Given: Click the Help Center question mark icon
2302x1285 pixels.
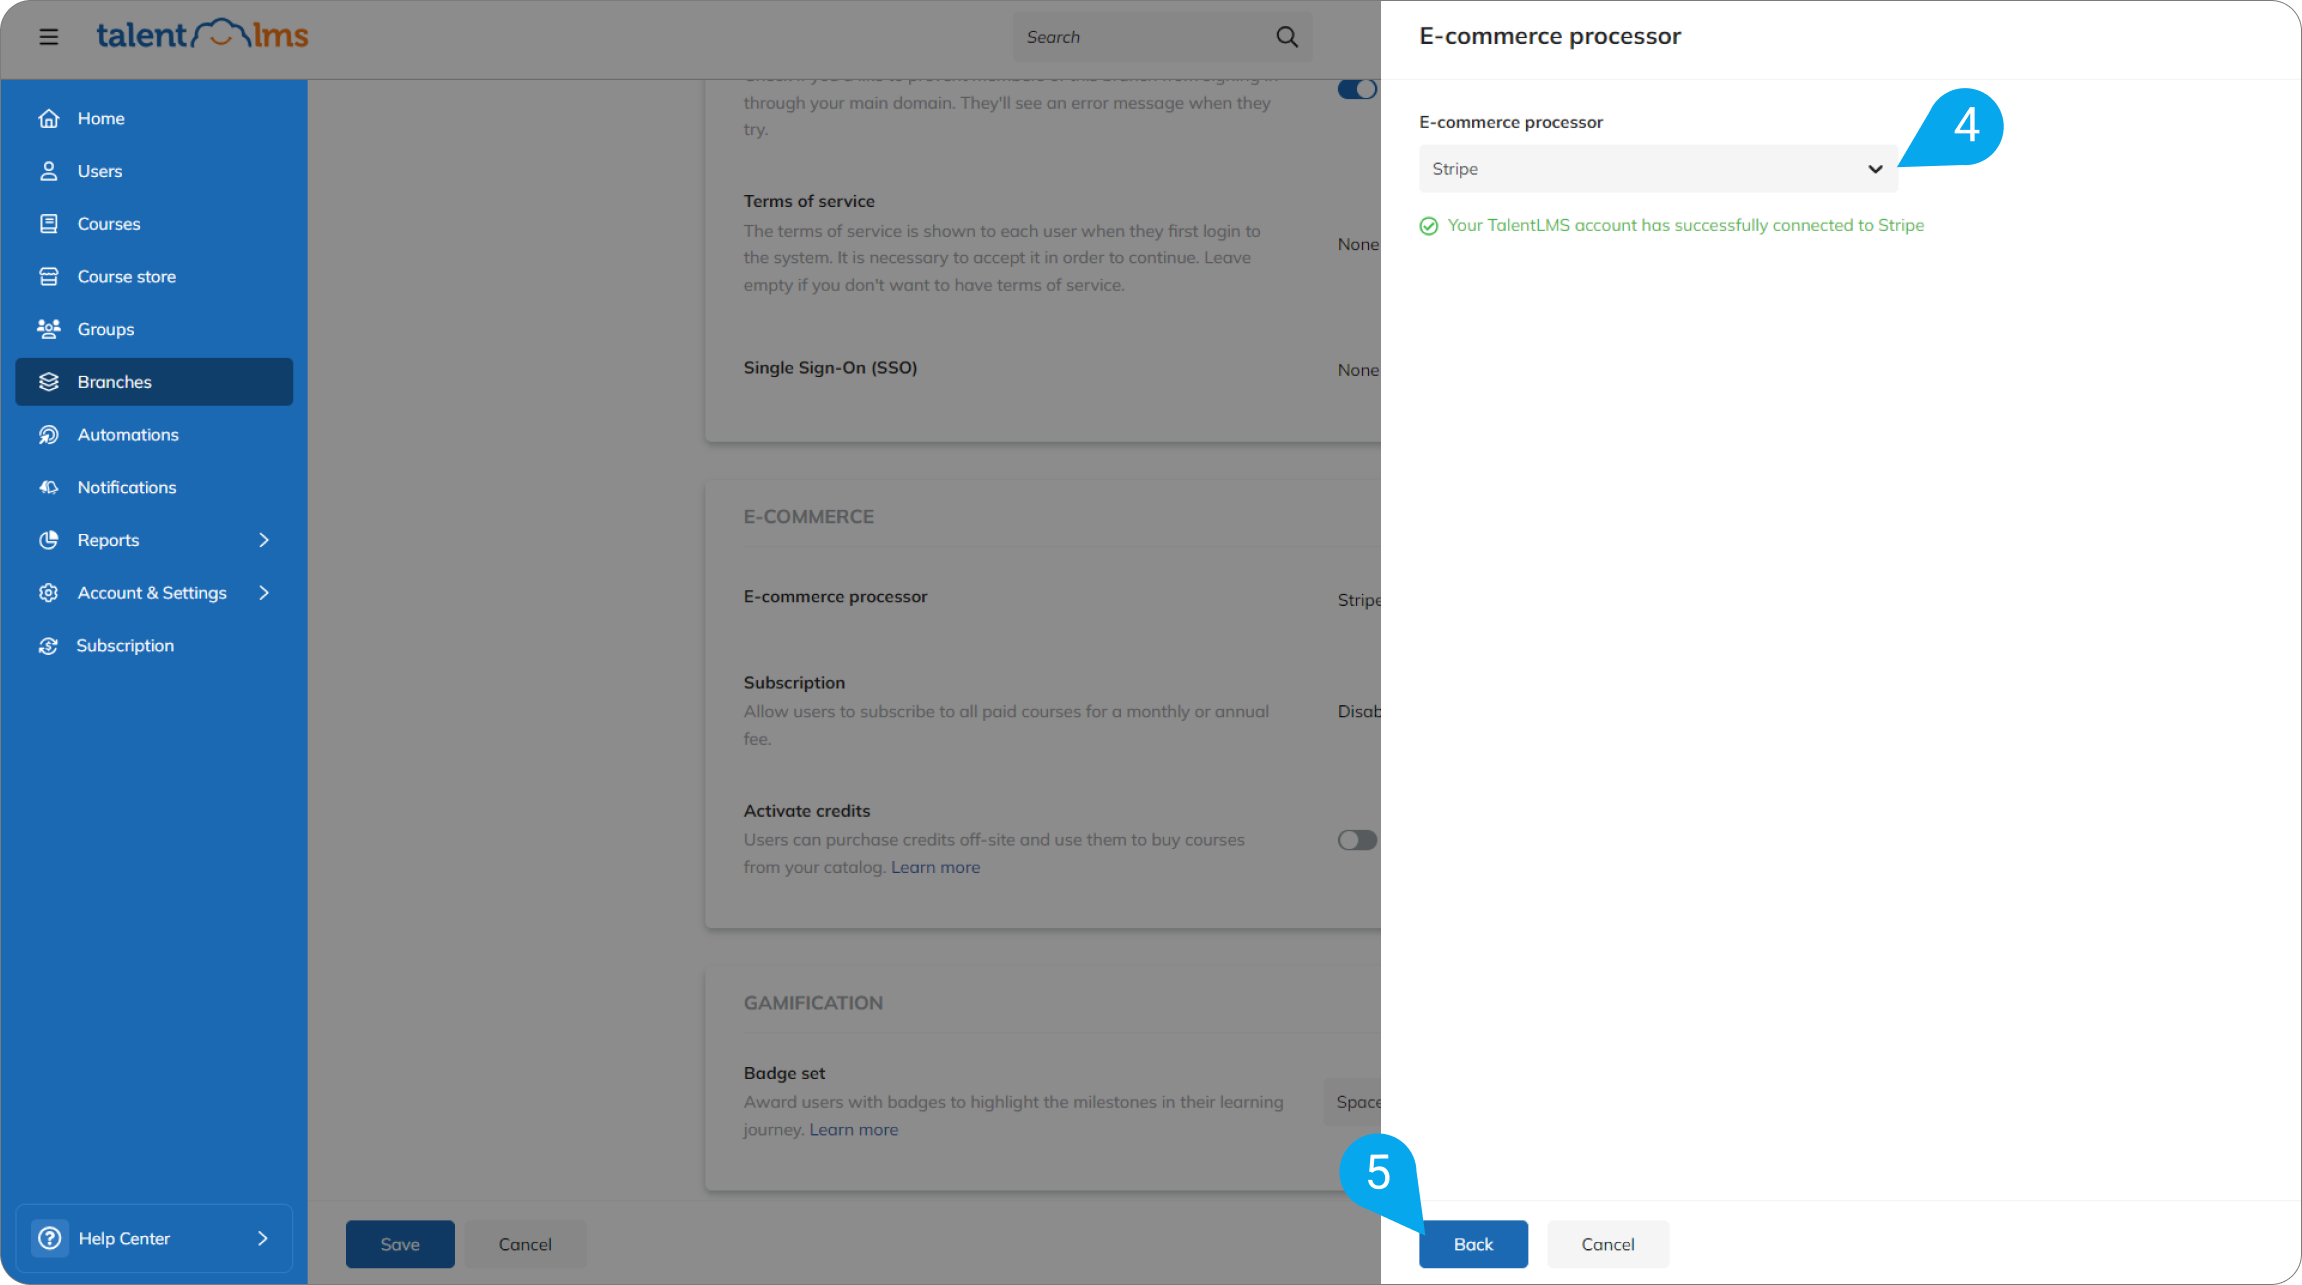Looking at the screenshot, I should 50,1238.
